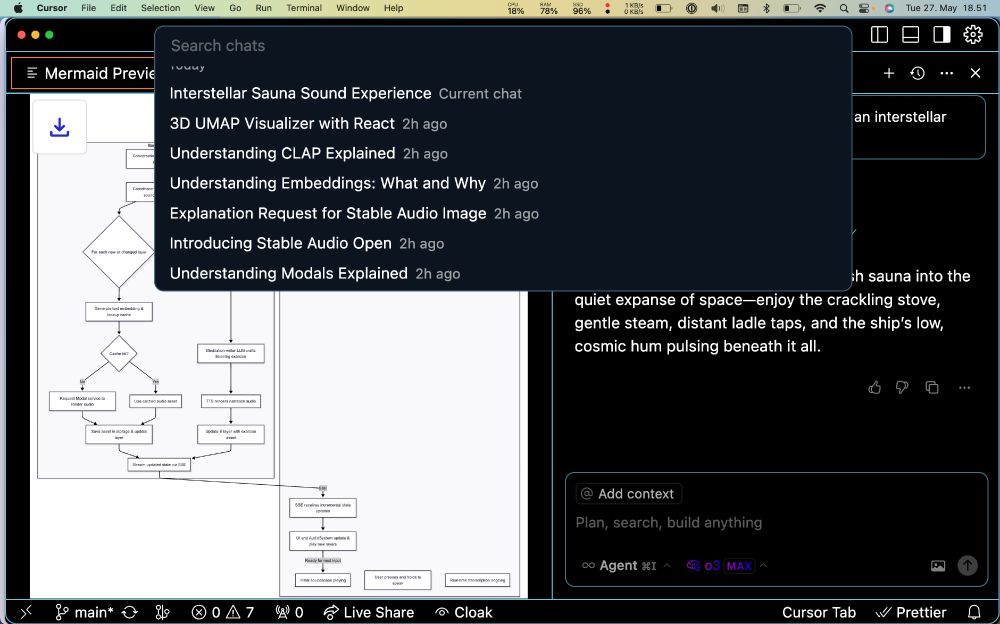Attach an image using the picture icon

point(938,565)
